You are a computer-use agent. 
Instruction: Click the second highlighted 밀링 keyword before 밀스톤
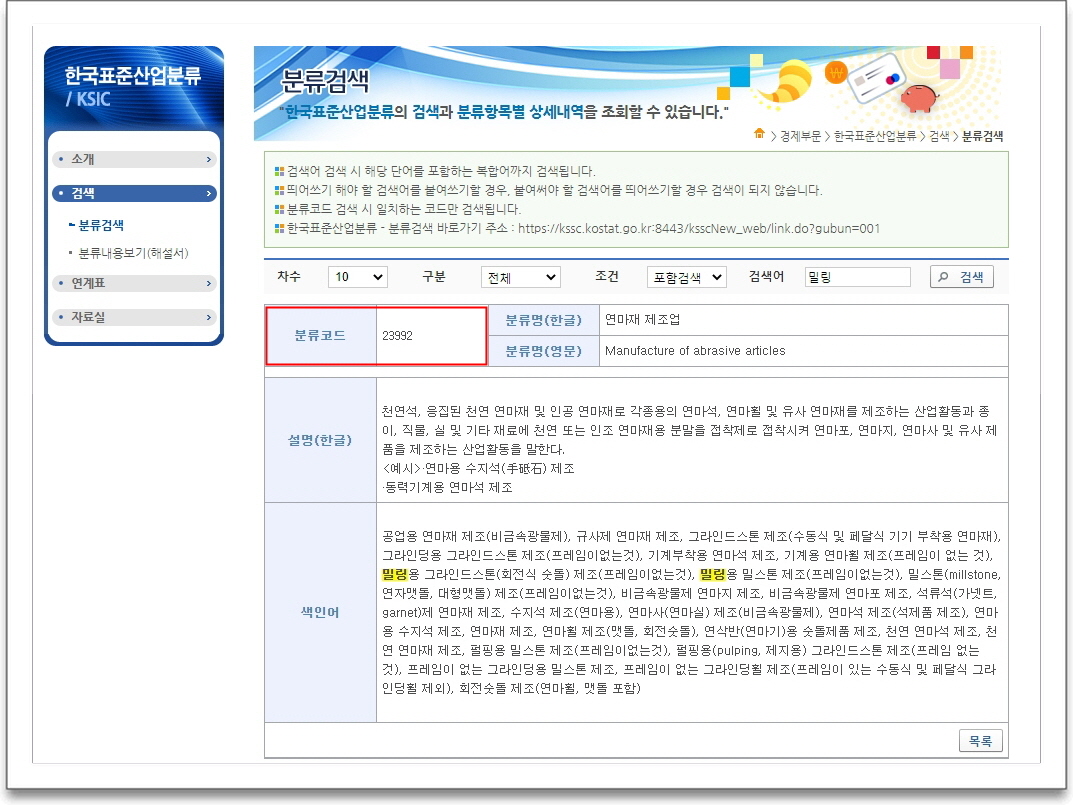coord(712,574)
